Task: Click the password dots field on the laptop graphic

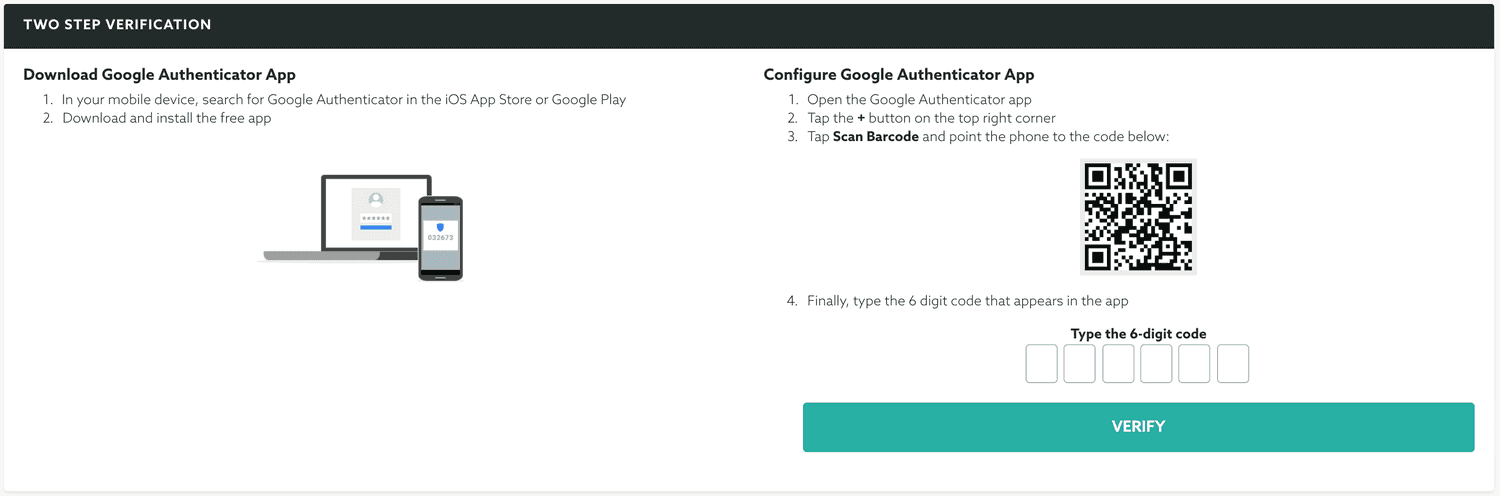Action: click(376, 217)
